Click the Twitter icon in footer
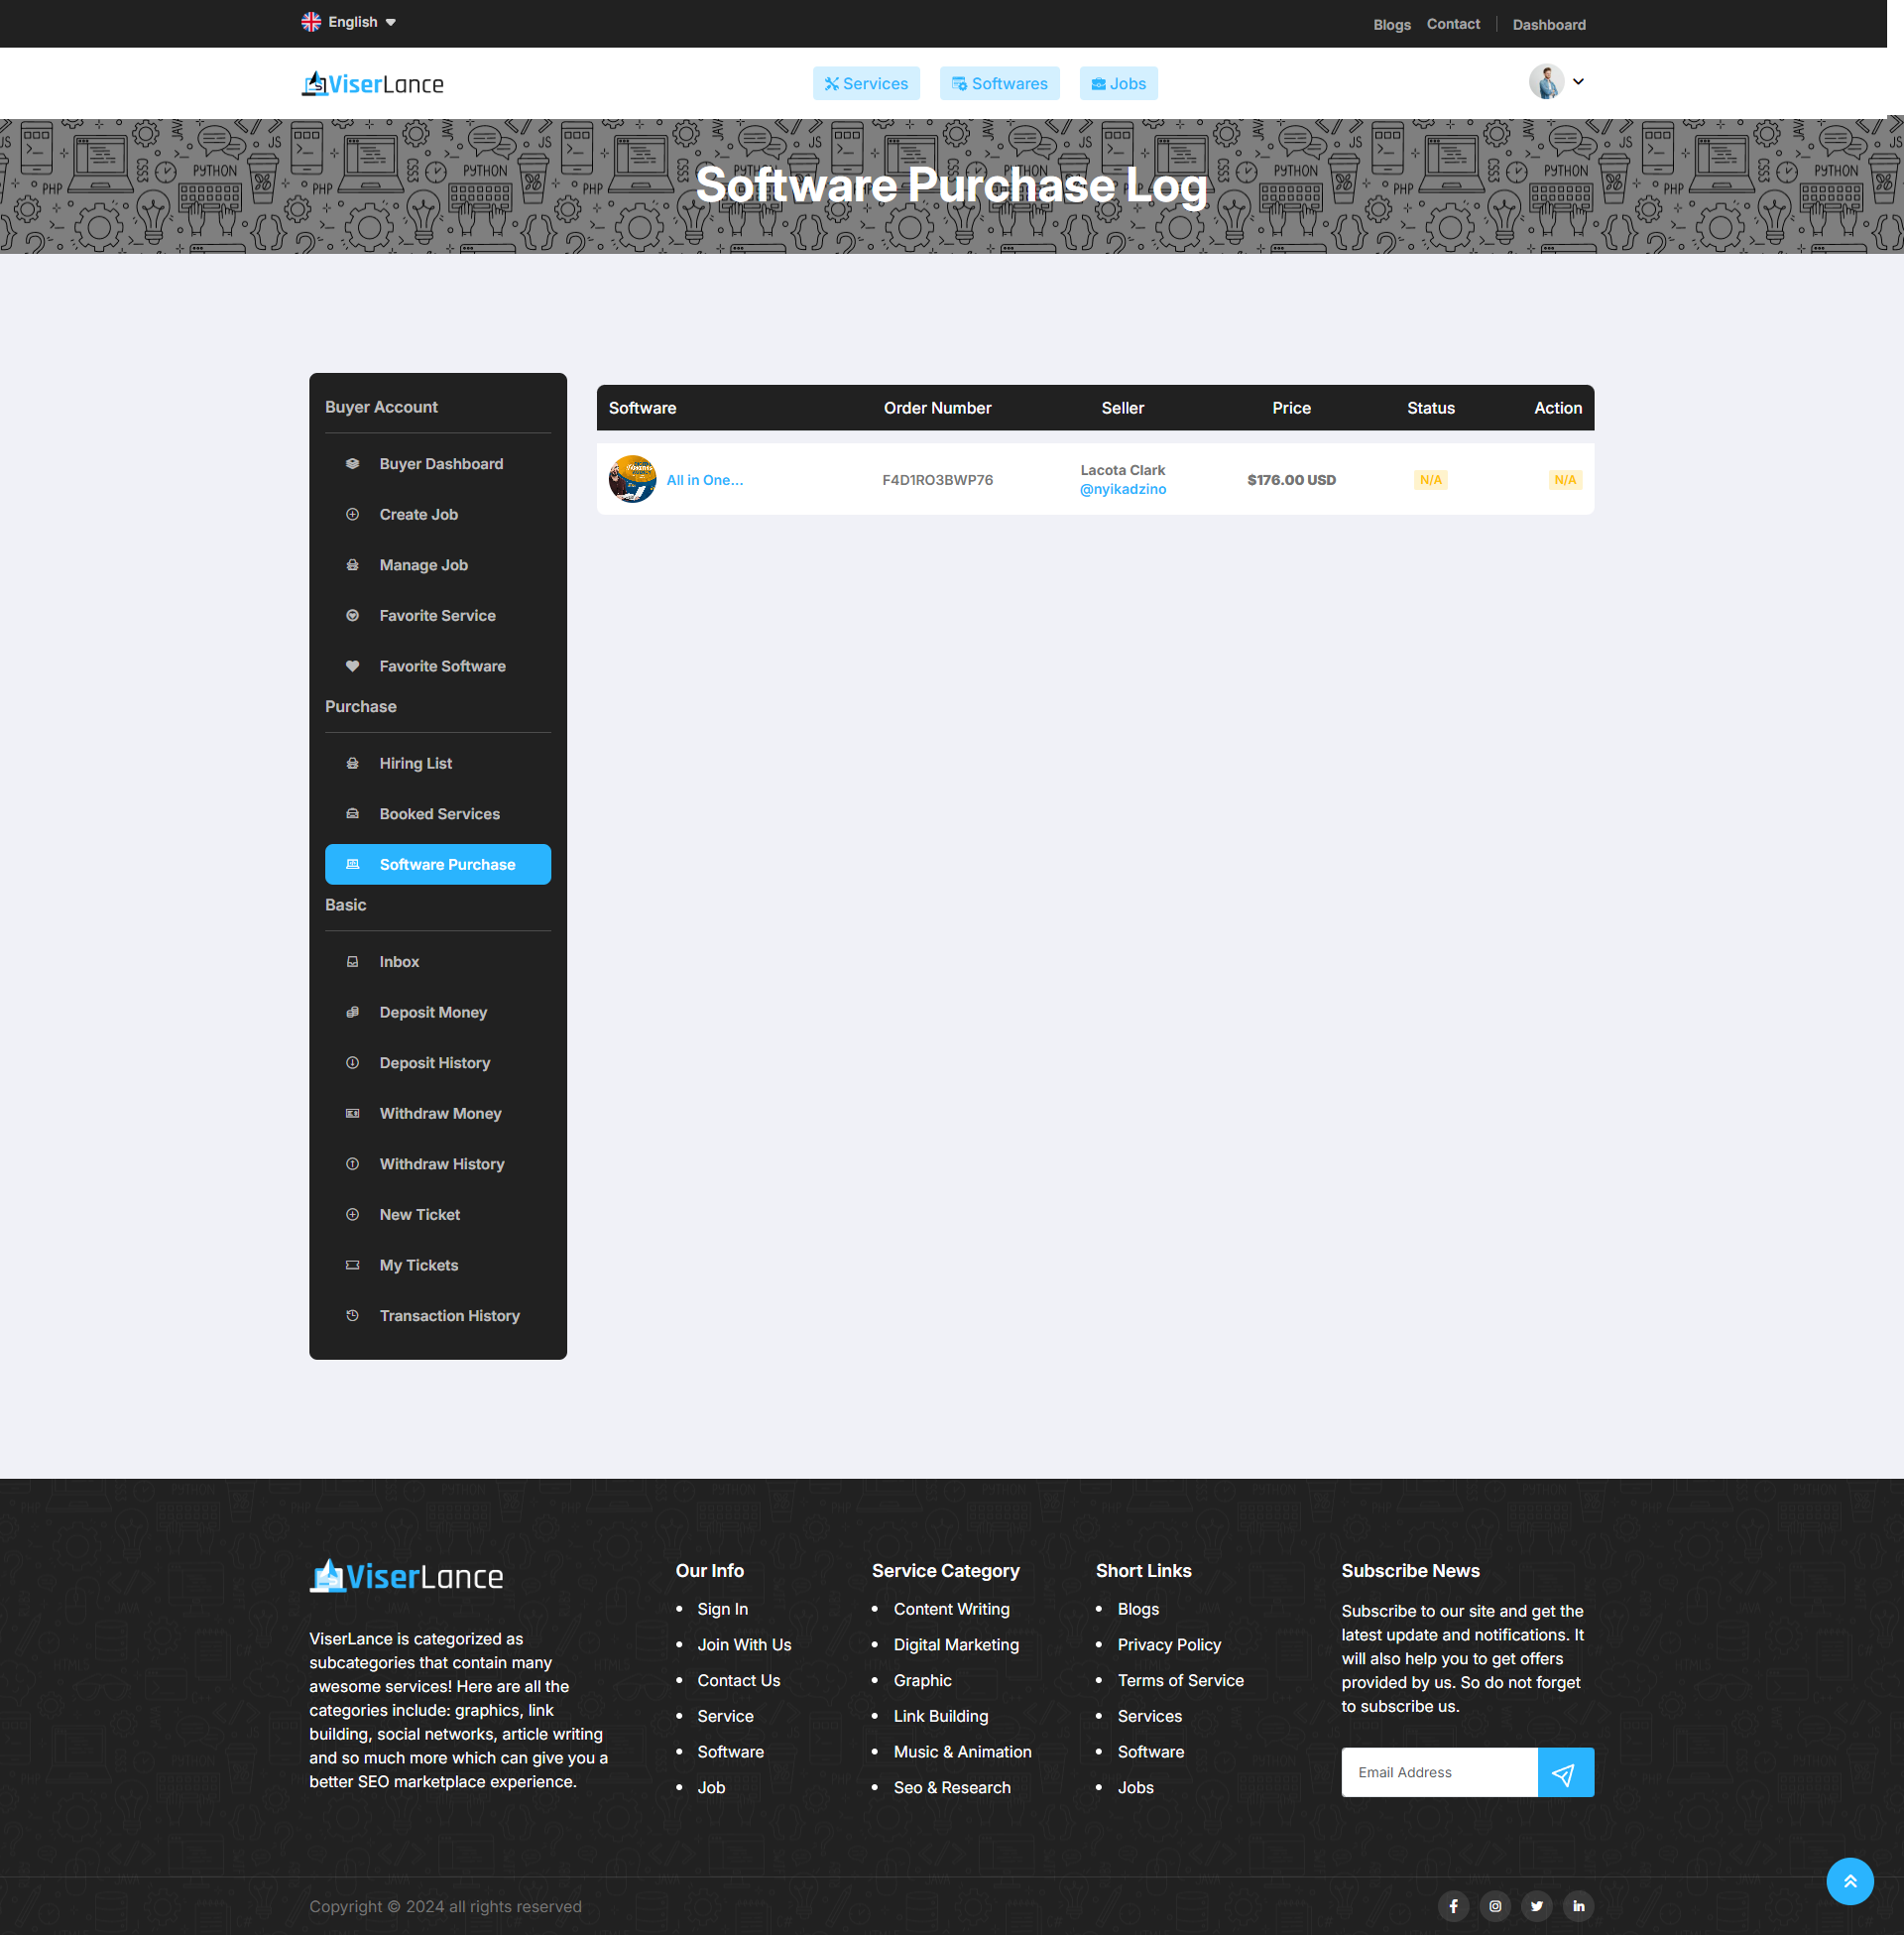 [x=1537, y=1906]
